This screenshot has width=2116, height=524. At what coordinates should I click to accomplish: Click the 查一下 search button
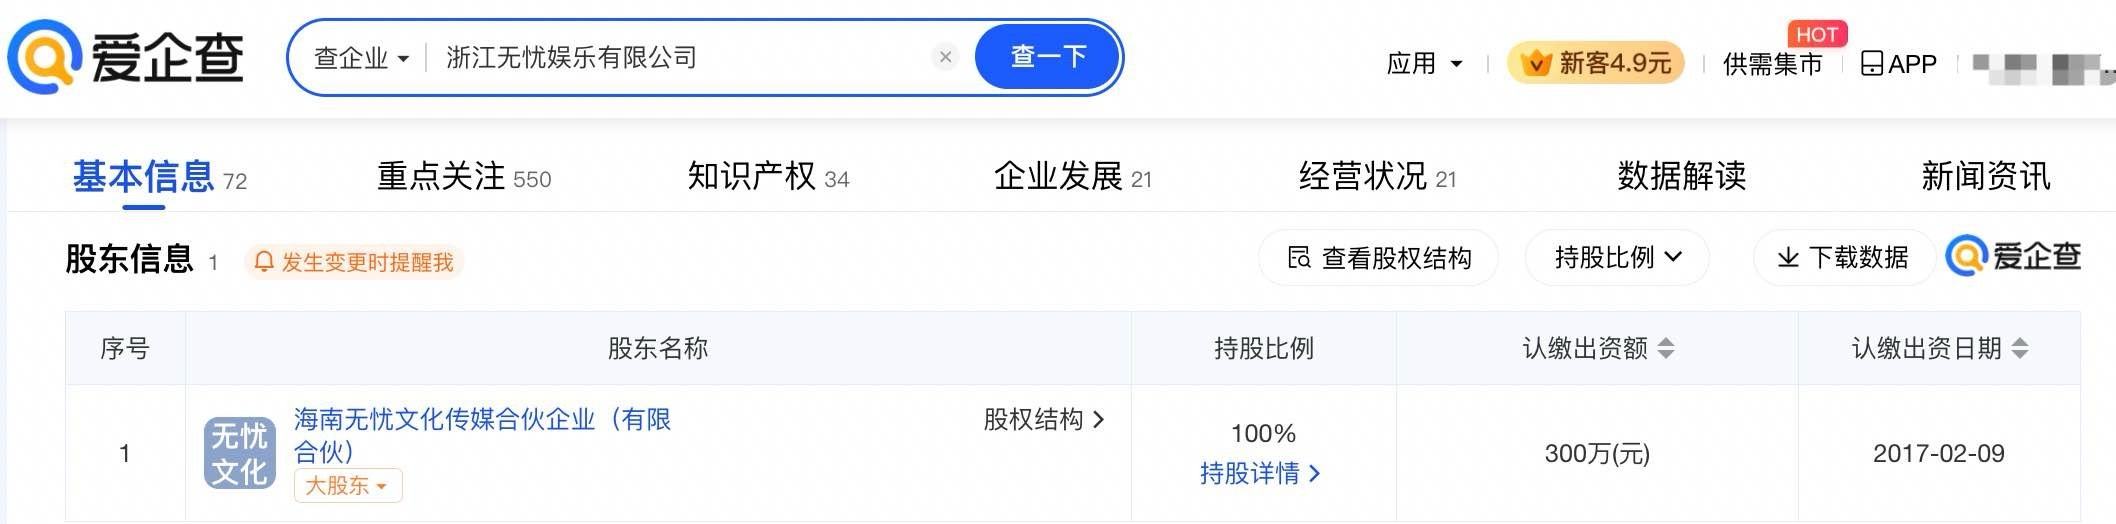click(1048, 57)
